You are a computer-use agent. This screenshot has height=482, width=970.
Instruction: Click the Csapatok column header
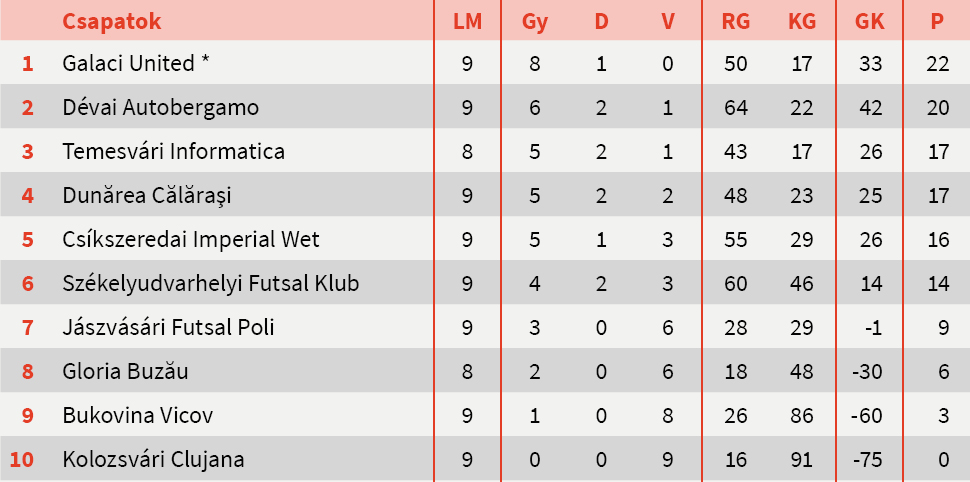pos(111,21)
